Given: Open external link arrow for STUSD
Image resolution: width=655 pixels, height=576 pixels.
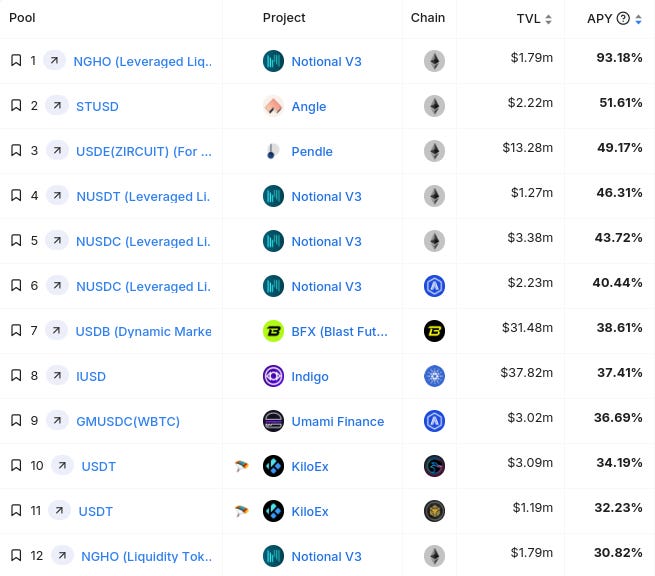Looking at the screenshot, I should pyautogui.click(x=57, y=106).
